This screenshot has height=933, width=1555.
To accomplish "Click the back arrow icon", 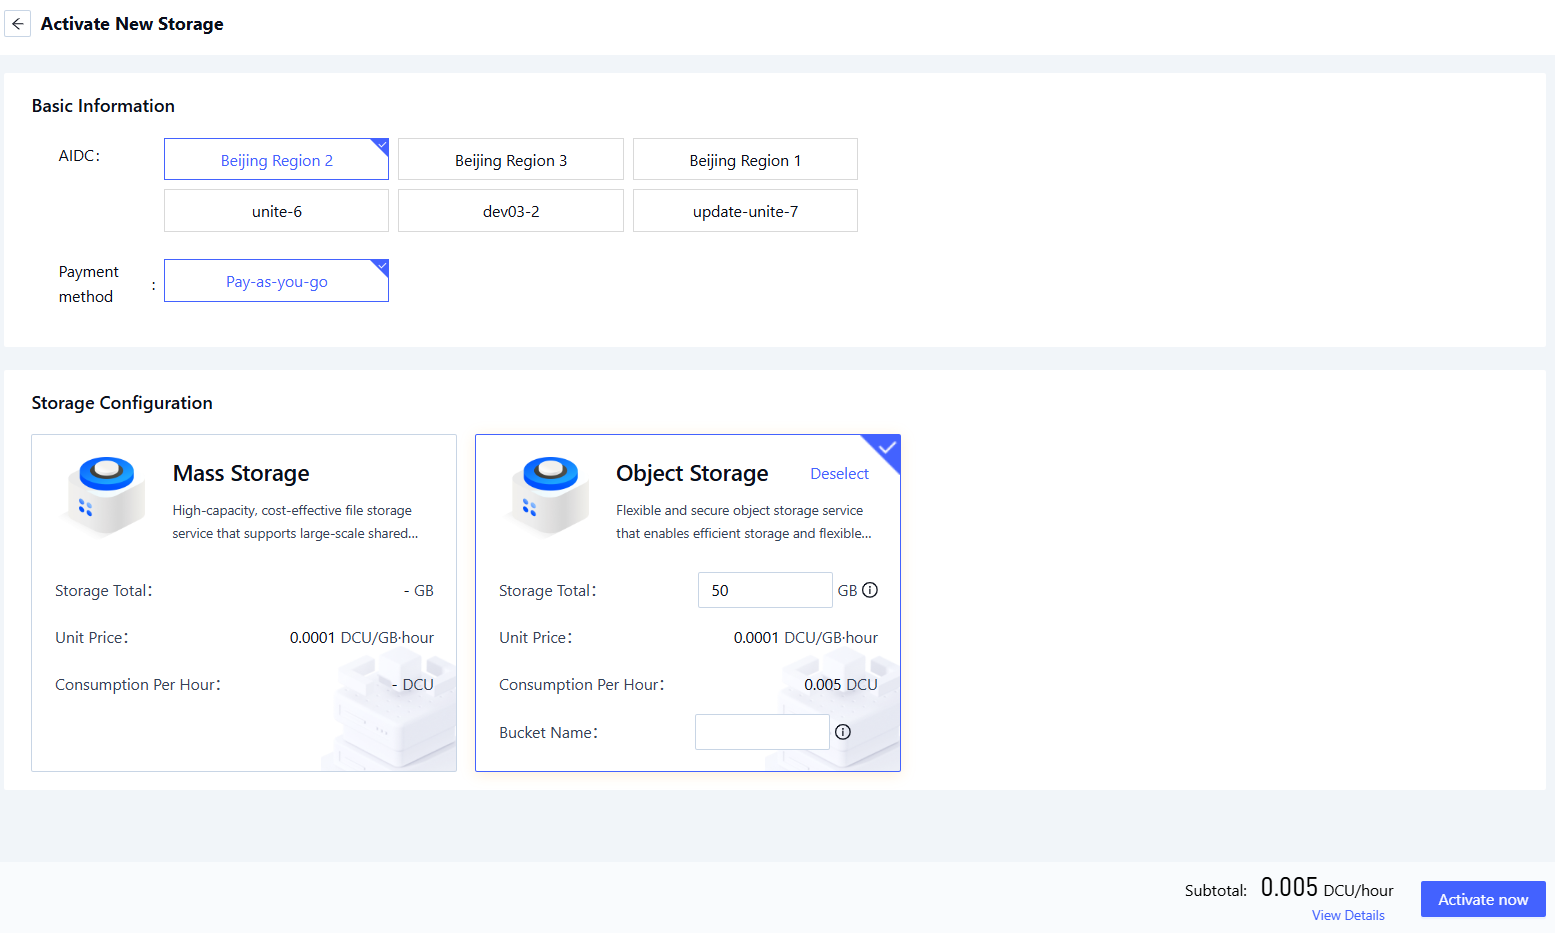I will [18, 24].
